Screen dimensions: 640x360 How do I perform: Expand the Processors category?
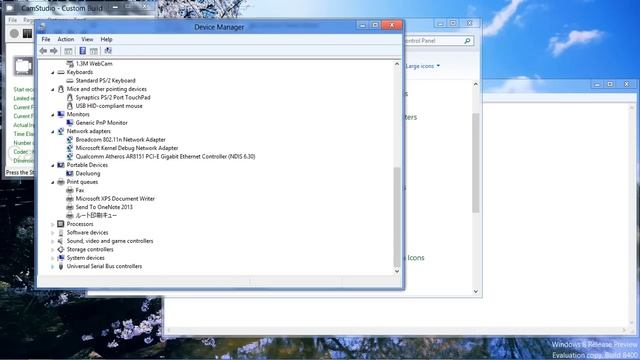pos(53,224)
